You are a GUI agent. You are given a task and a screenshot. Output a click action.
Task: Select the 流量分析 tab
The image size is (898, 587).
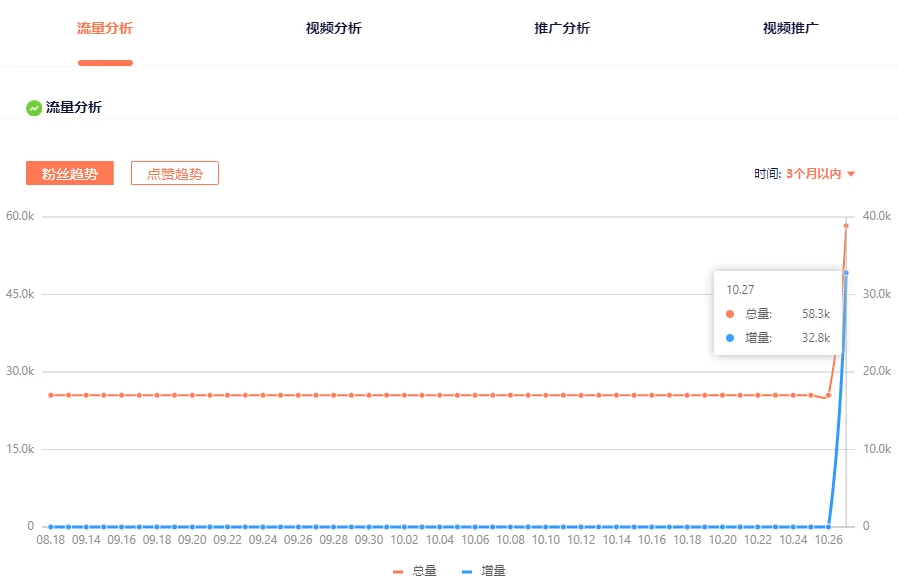click(105, 28)
